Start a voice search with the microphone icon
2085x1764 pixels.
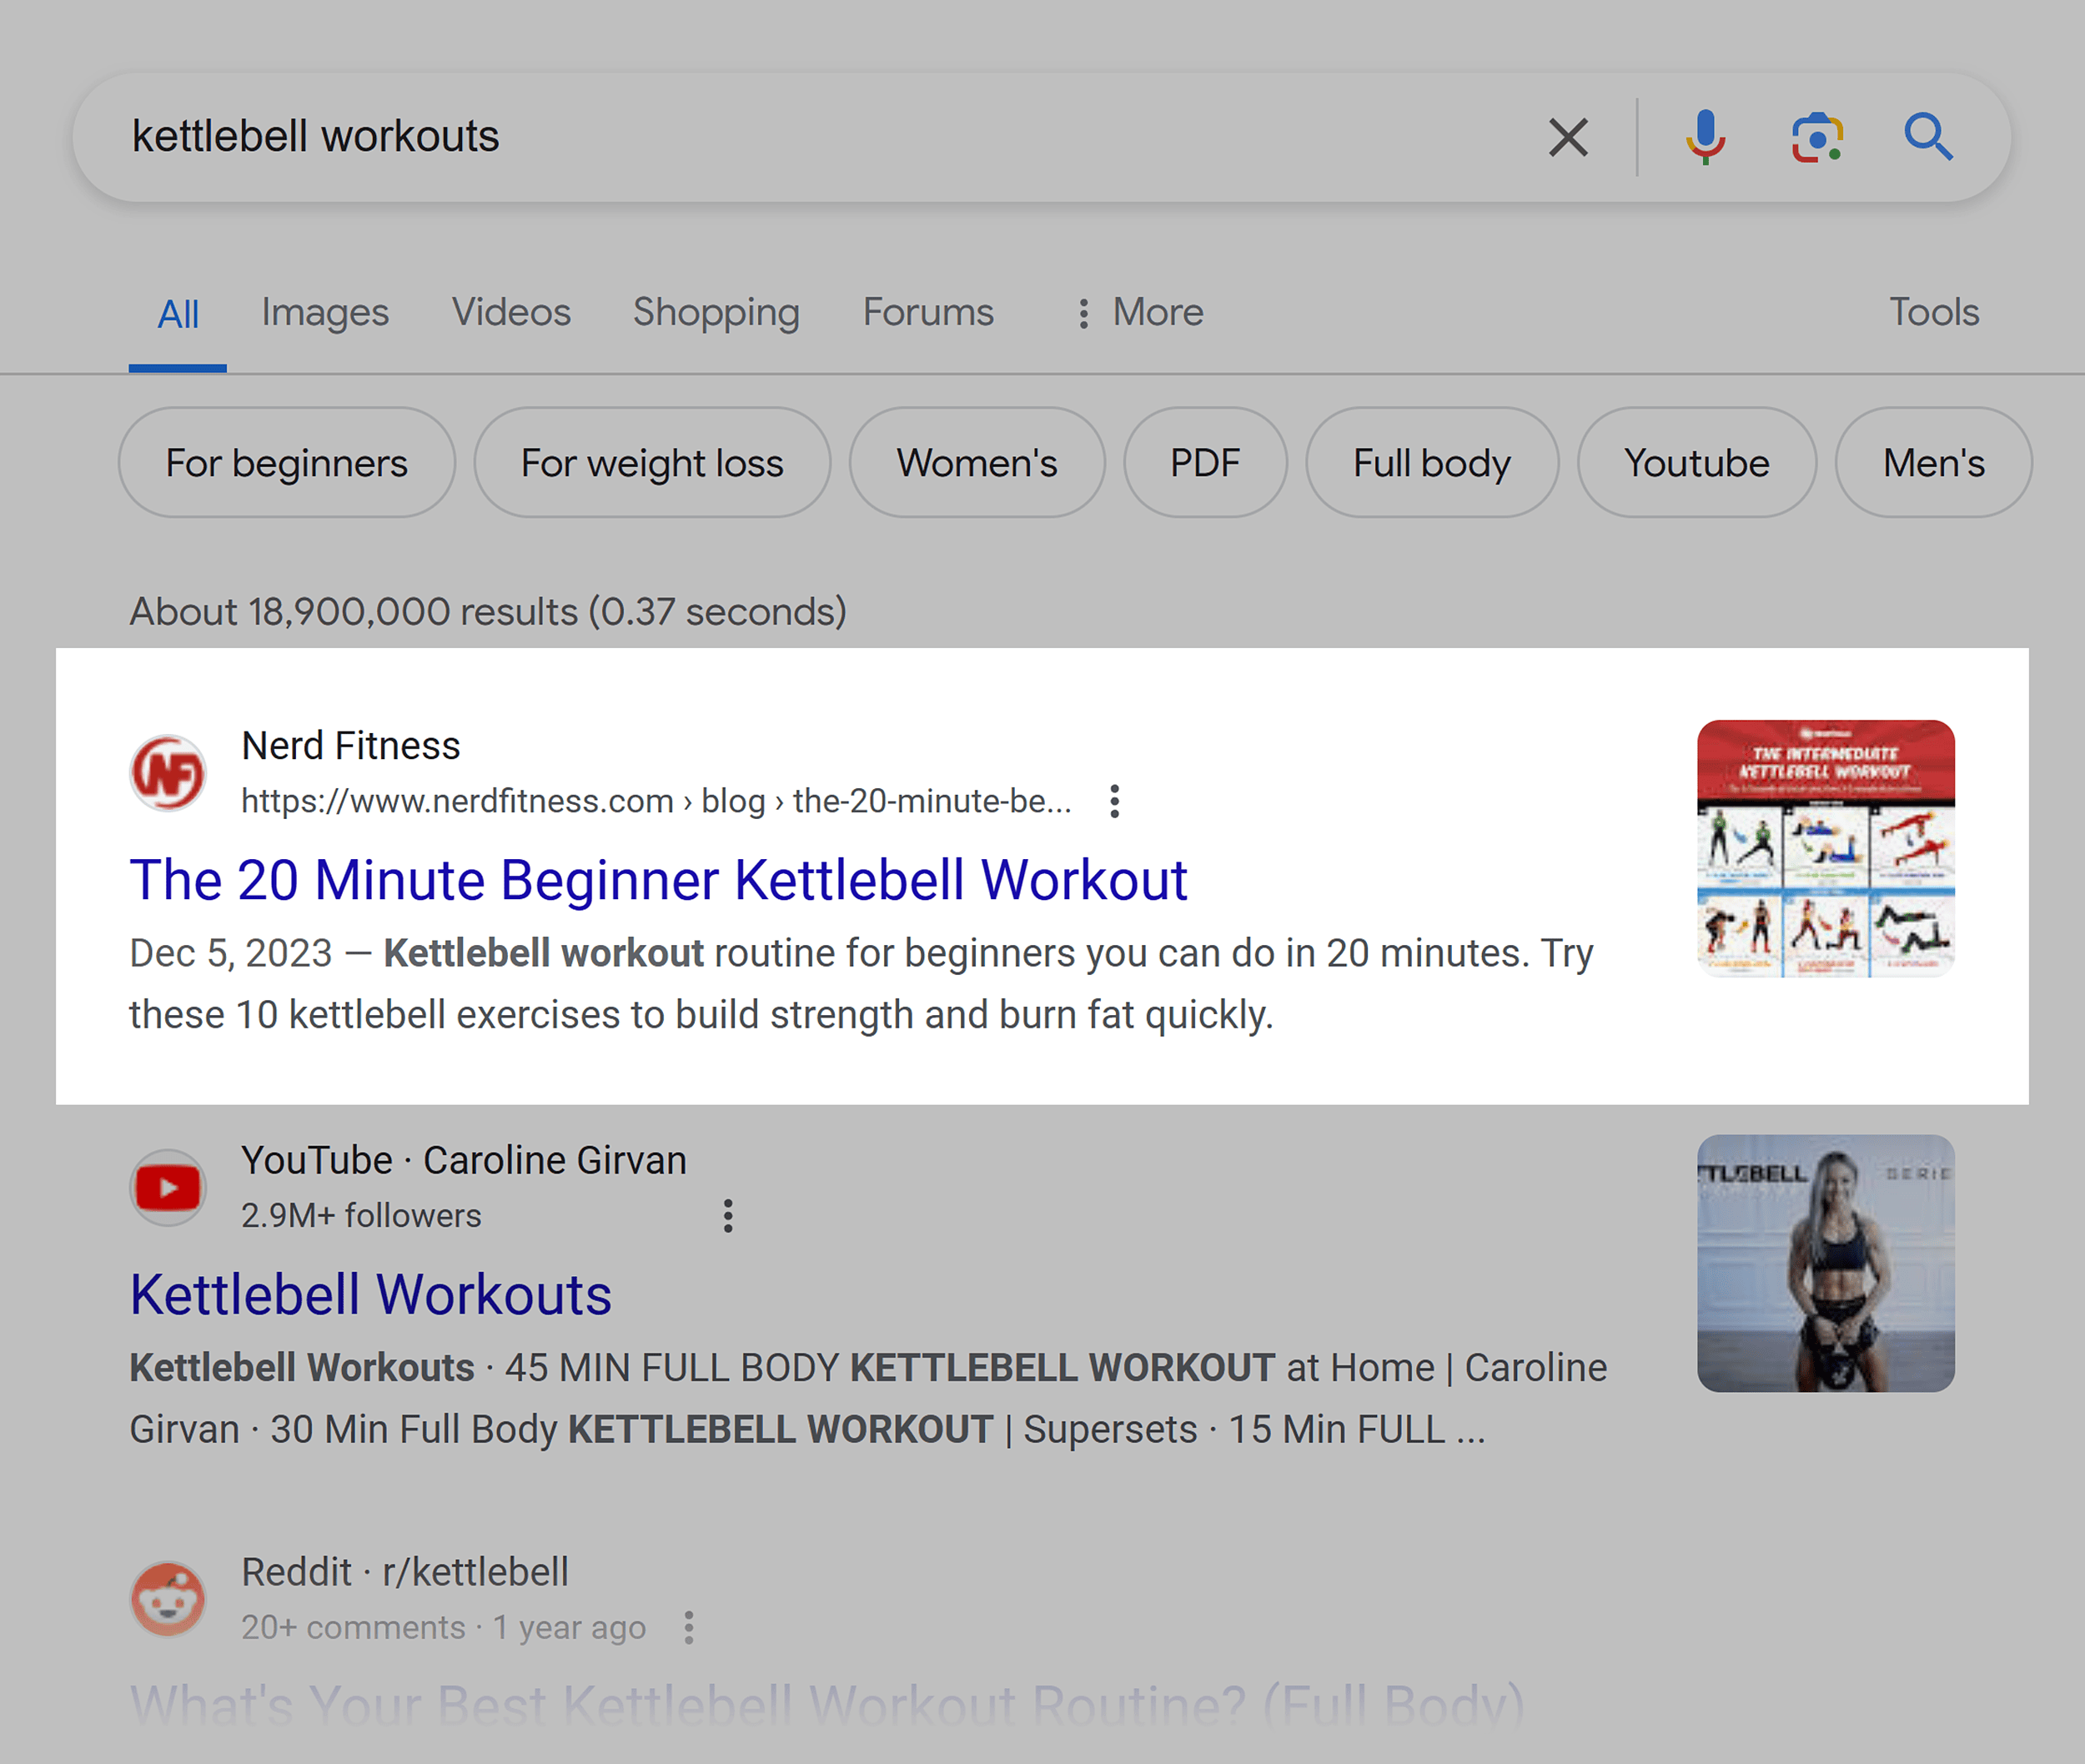click(x=1705, y=136)
